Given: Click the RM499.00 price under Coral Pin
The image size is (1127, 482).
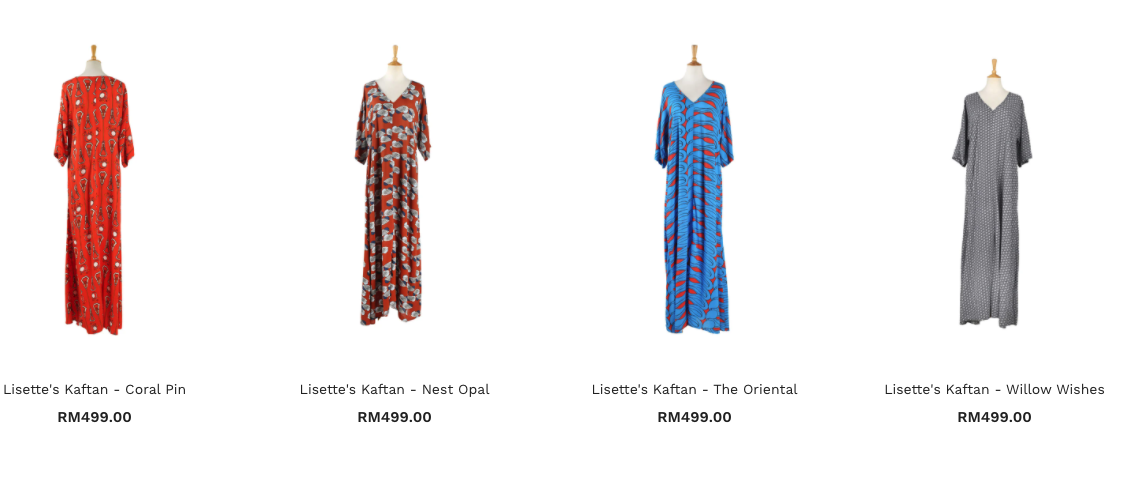Looking at the screenshot, I should 94,417.
